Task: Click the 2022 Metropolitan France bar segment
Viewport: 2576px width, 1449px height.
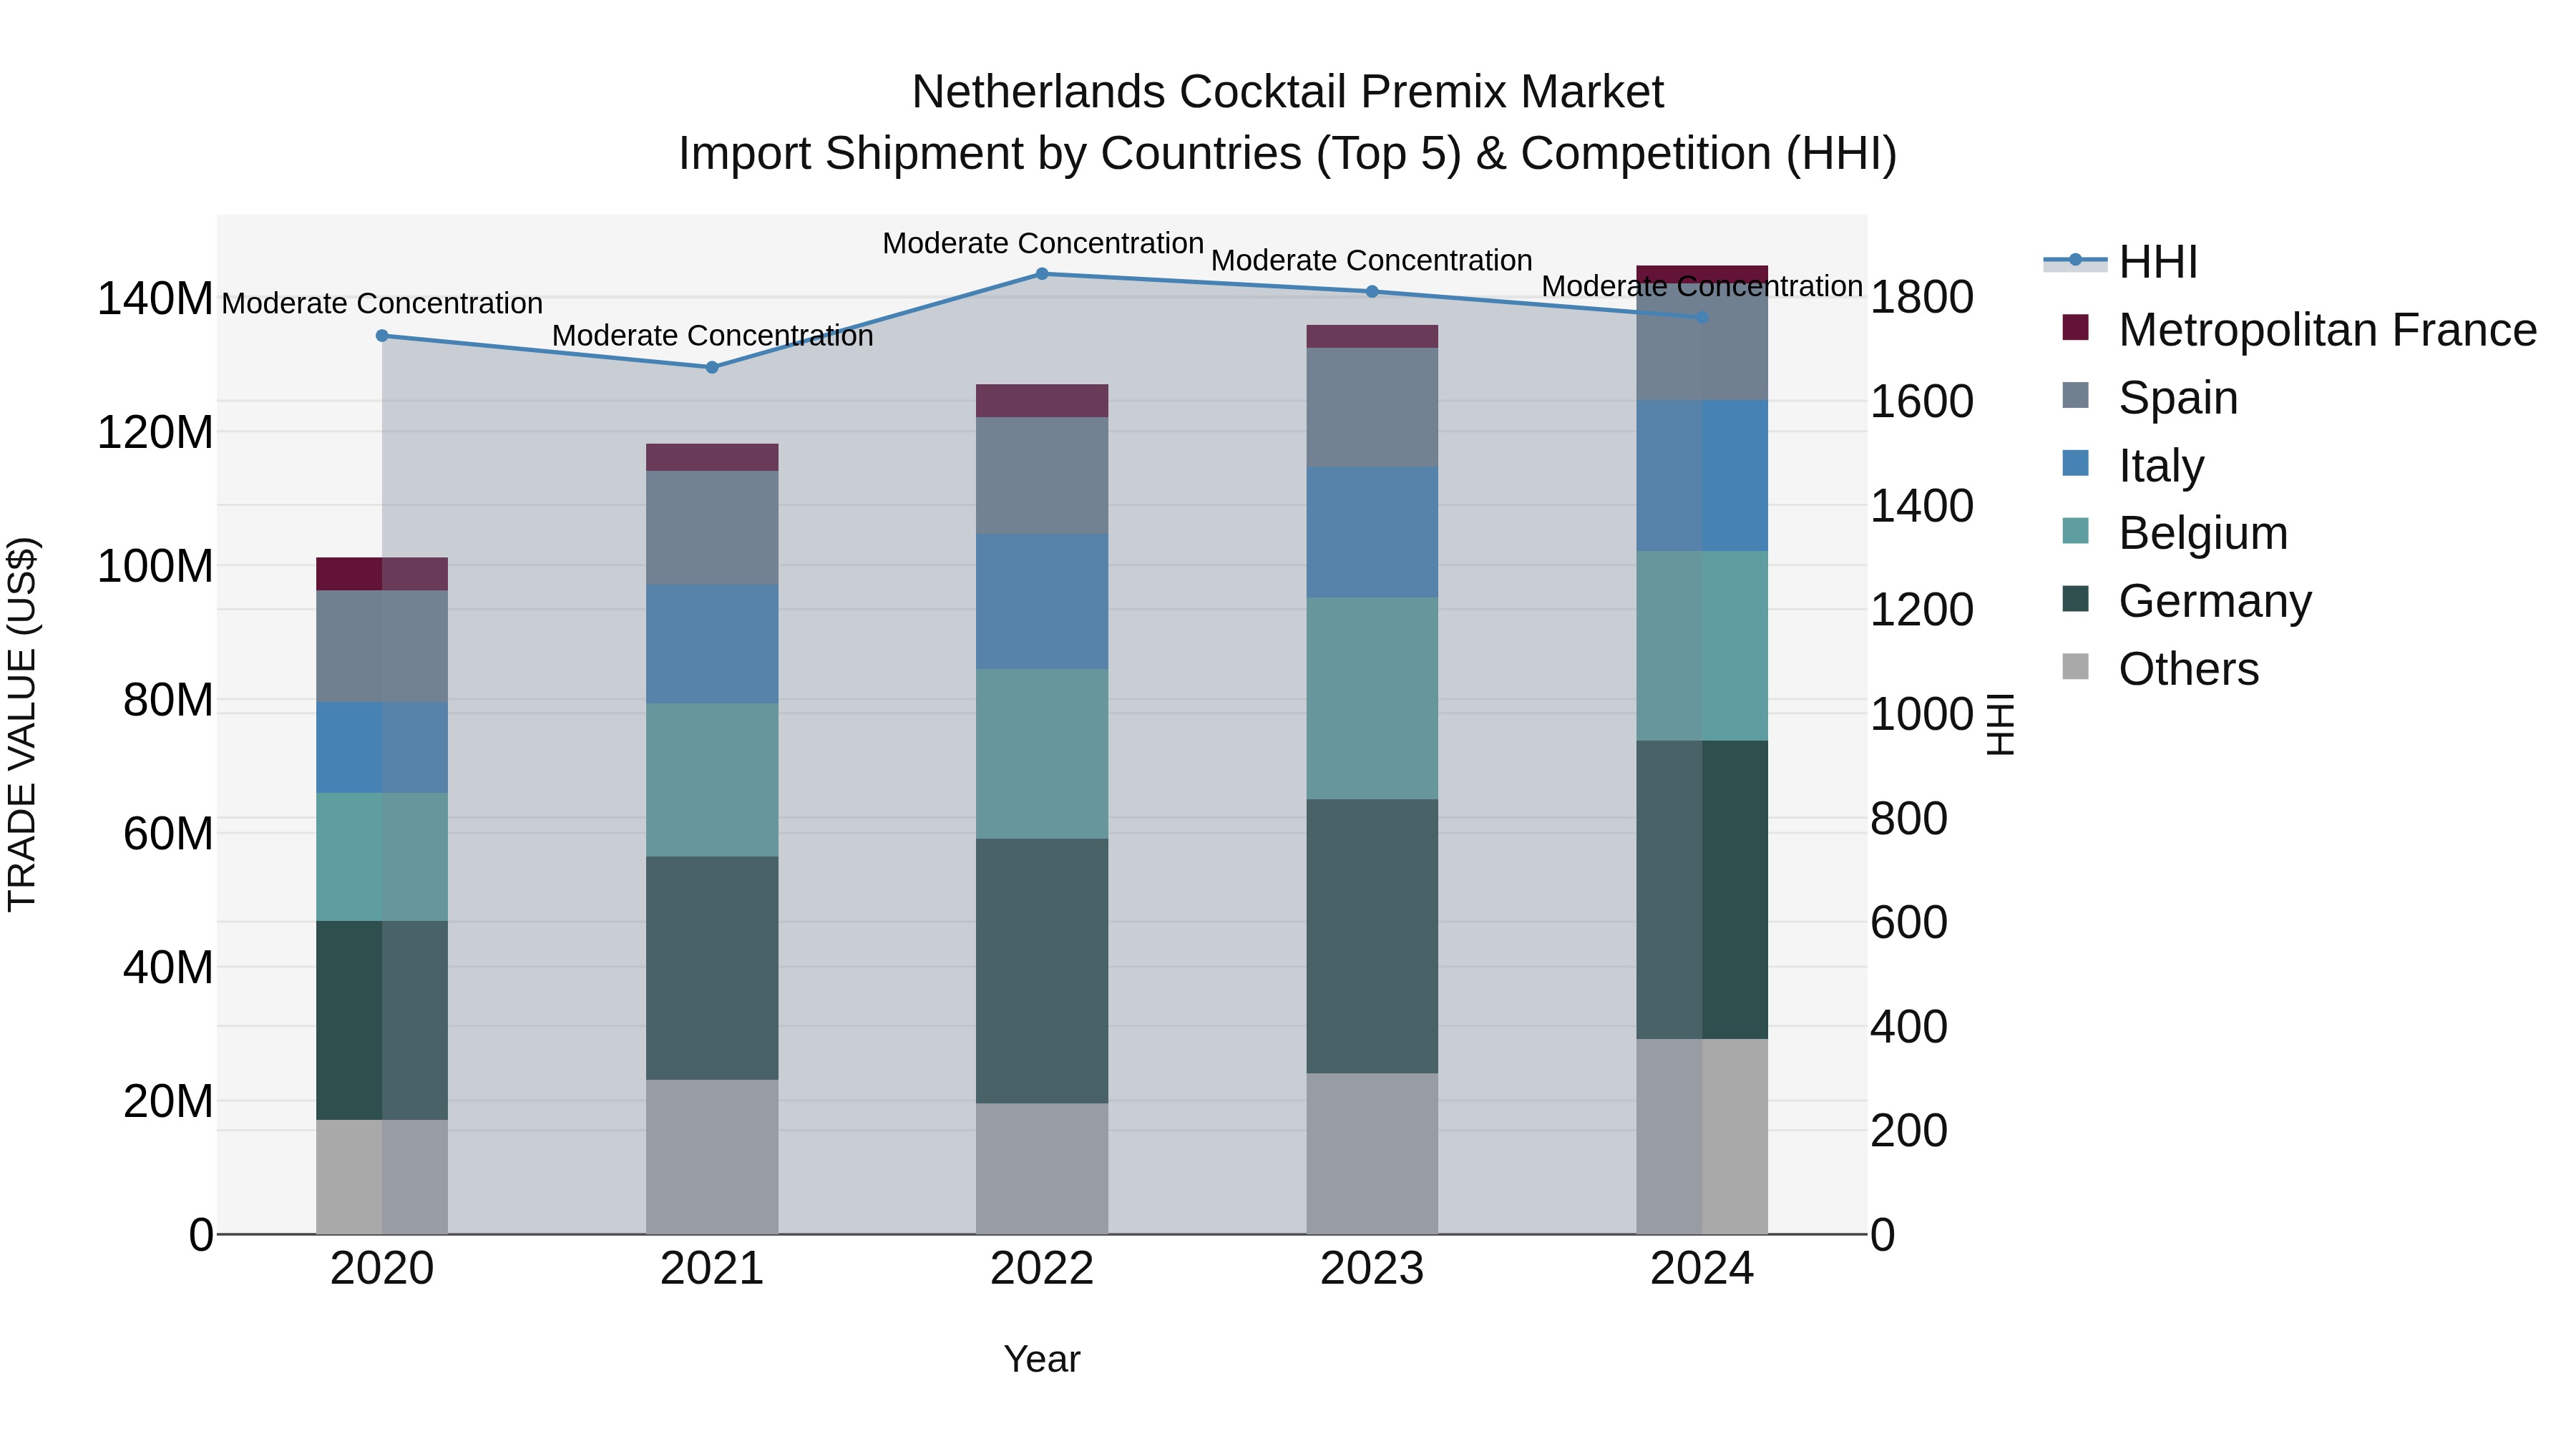Action: [x=1042, y=401]
